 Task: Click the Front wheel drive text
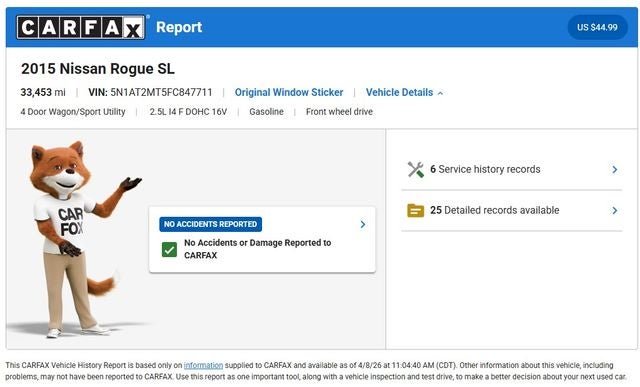coord(339,112)
